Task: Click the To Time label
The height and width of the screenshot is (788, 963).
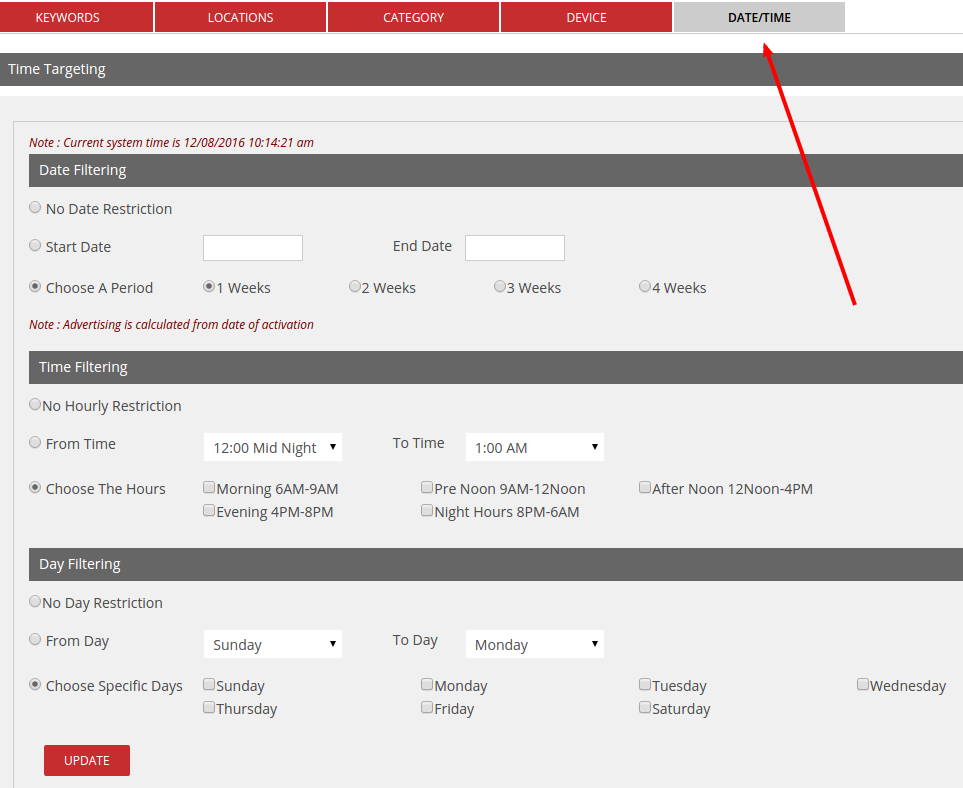Action: point(418,443)
